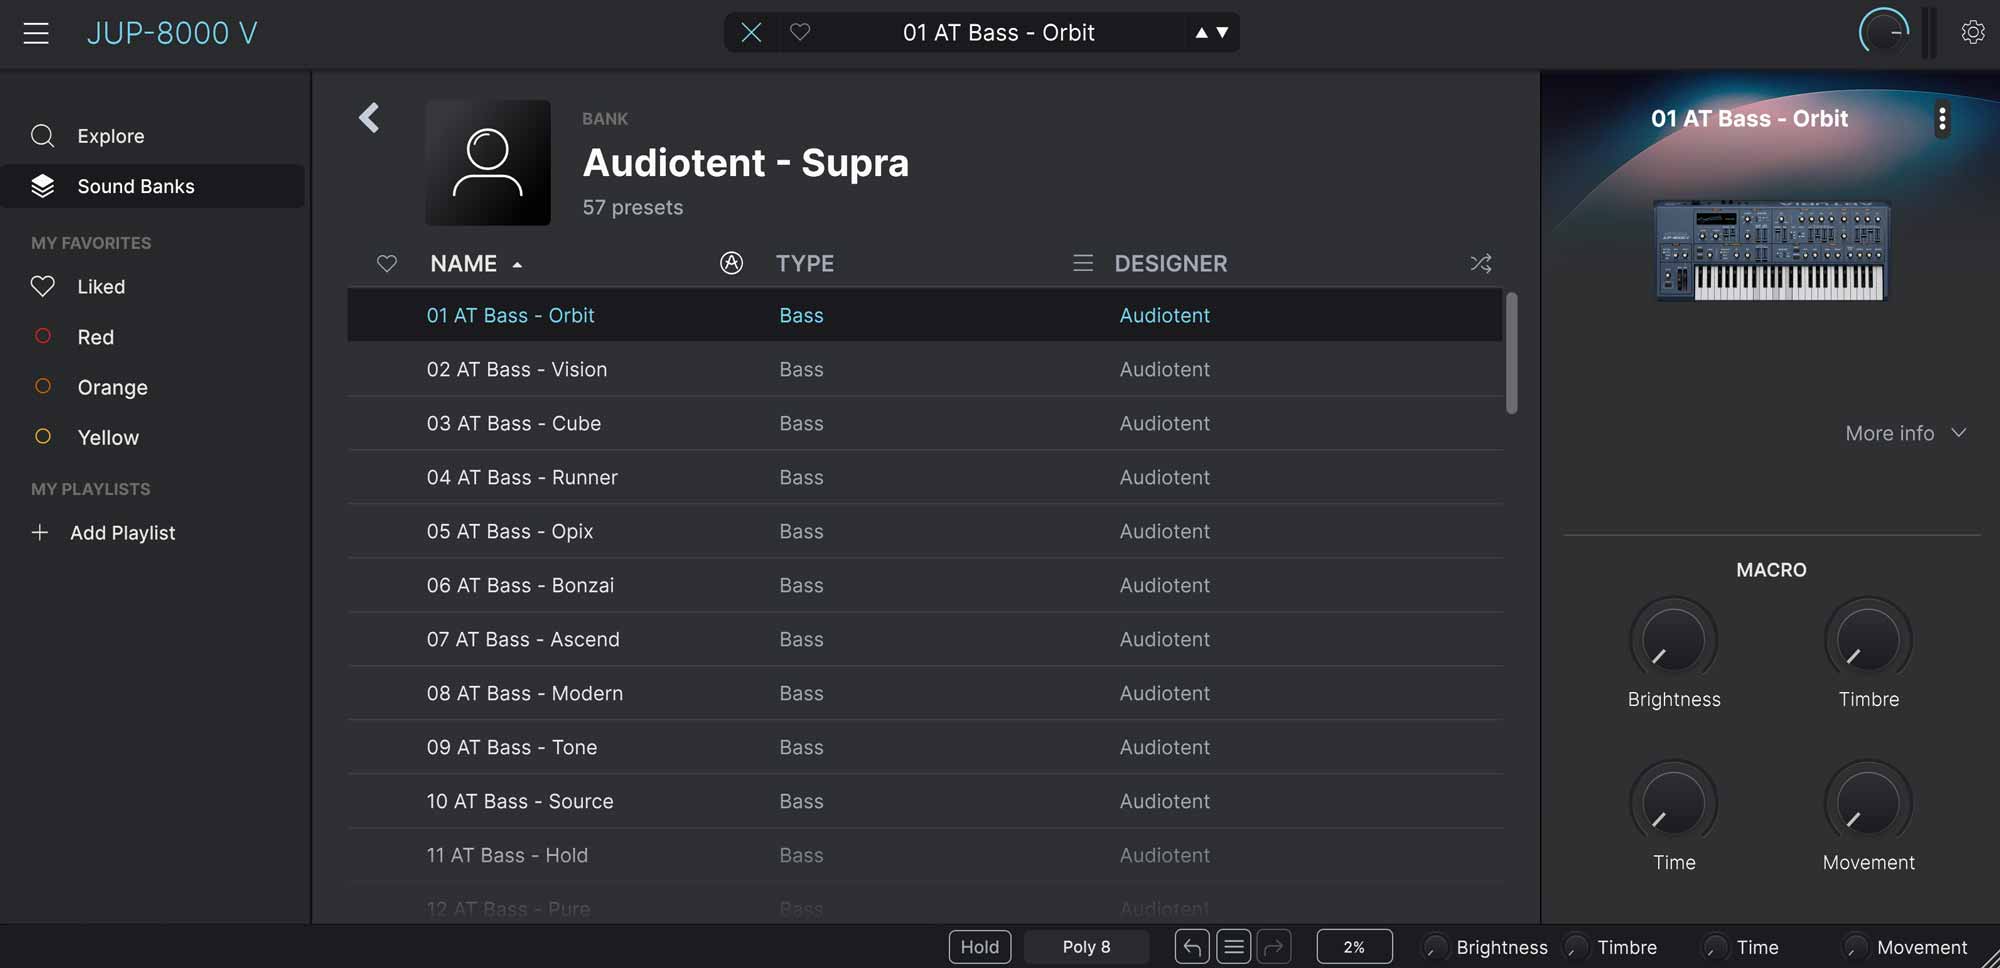Select preset 06 AT Bass - Bonzai
The image size is (2000, 968).
click(925, 585)
